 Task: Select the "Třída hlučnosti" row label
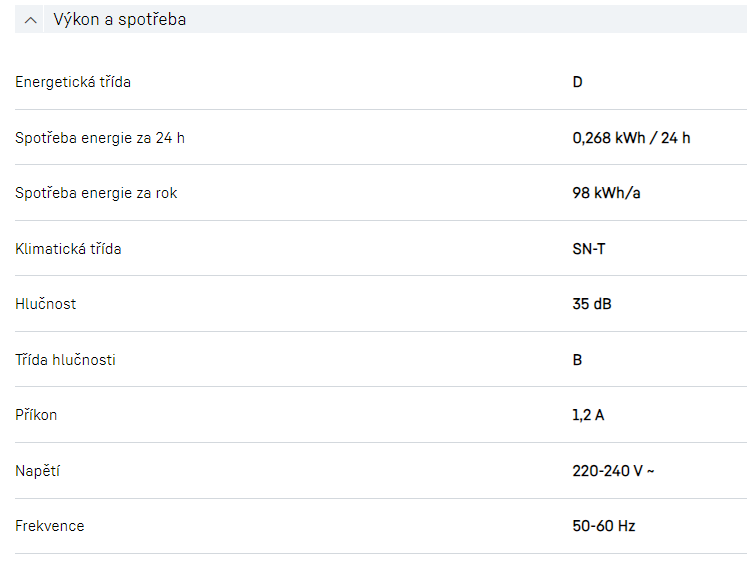tap(65, 360)
